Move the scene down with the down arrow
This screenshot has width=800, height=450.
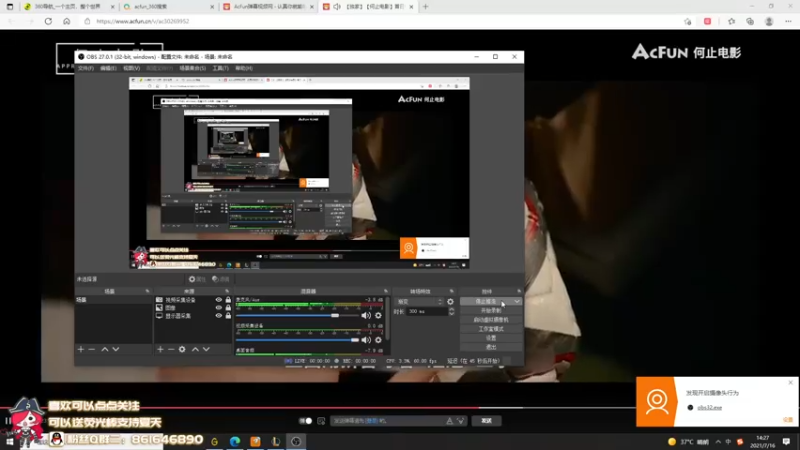tap(116, 349)
